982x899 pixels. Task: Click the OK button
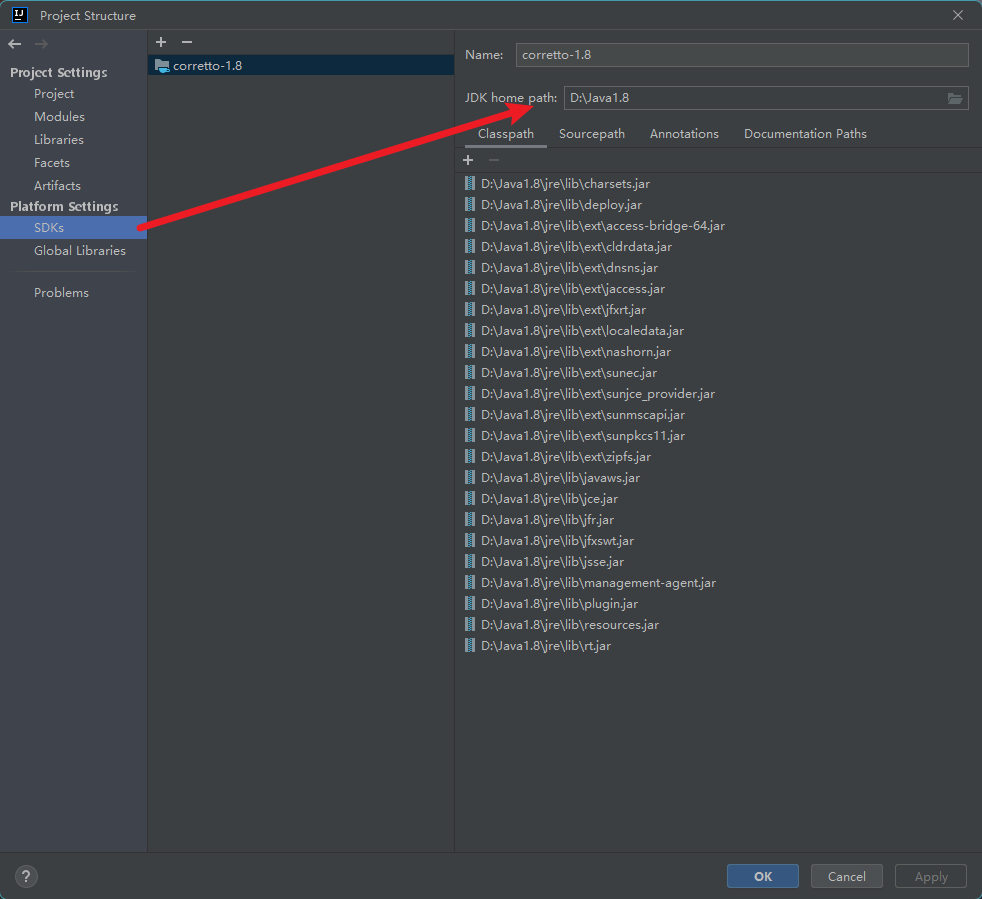click(763, 876)
